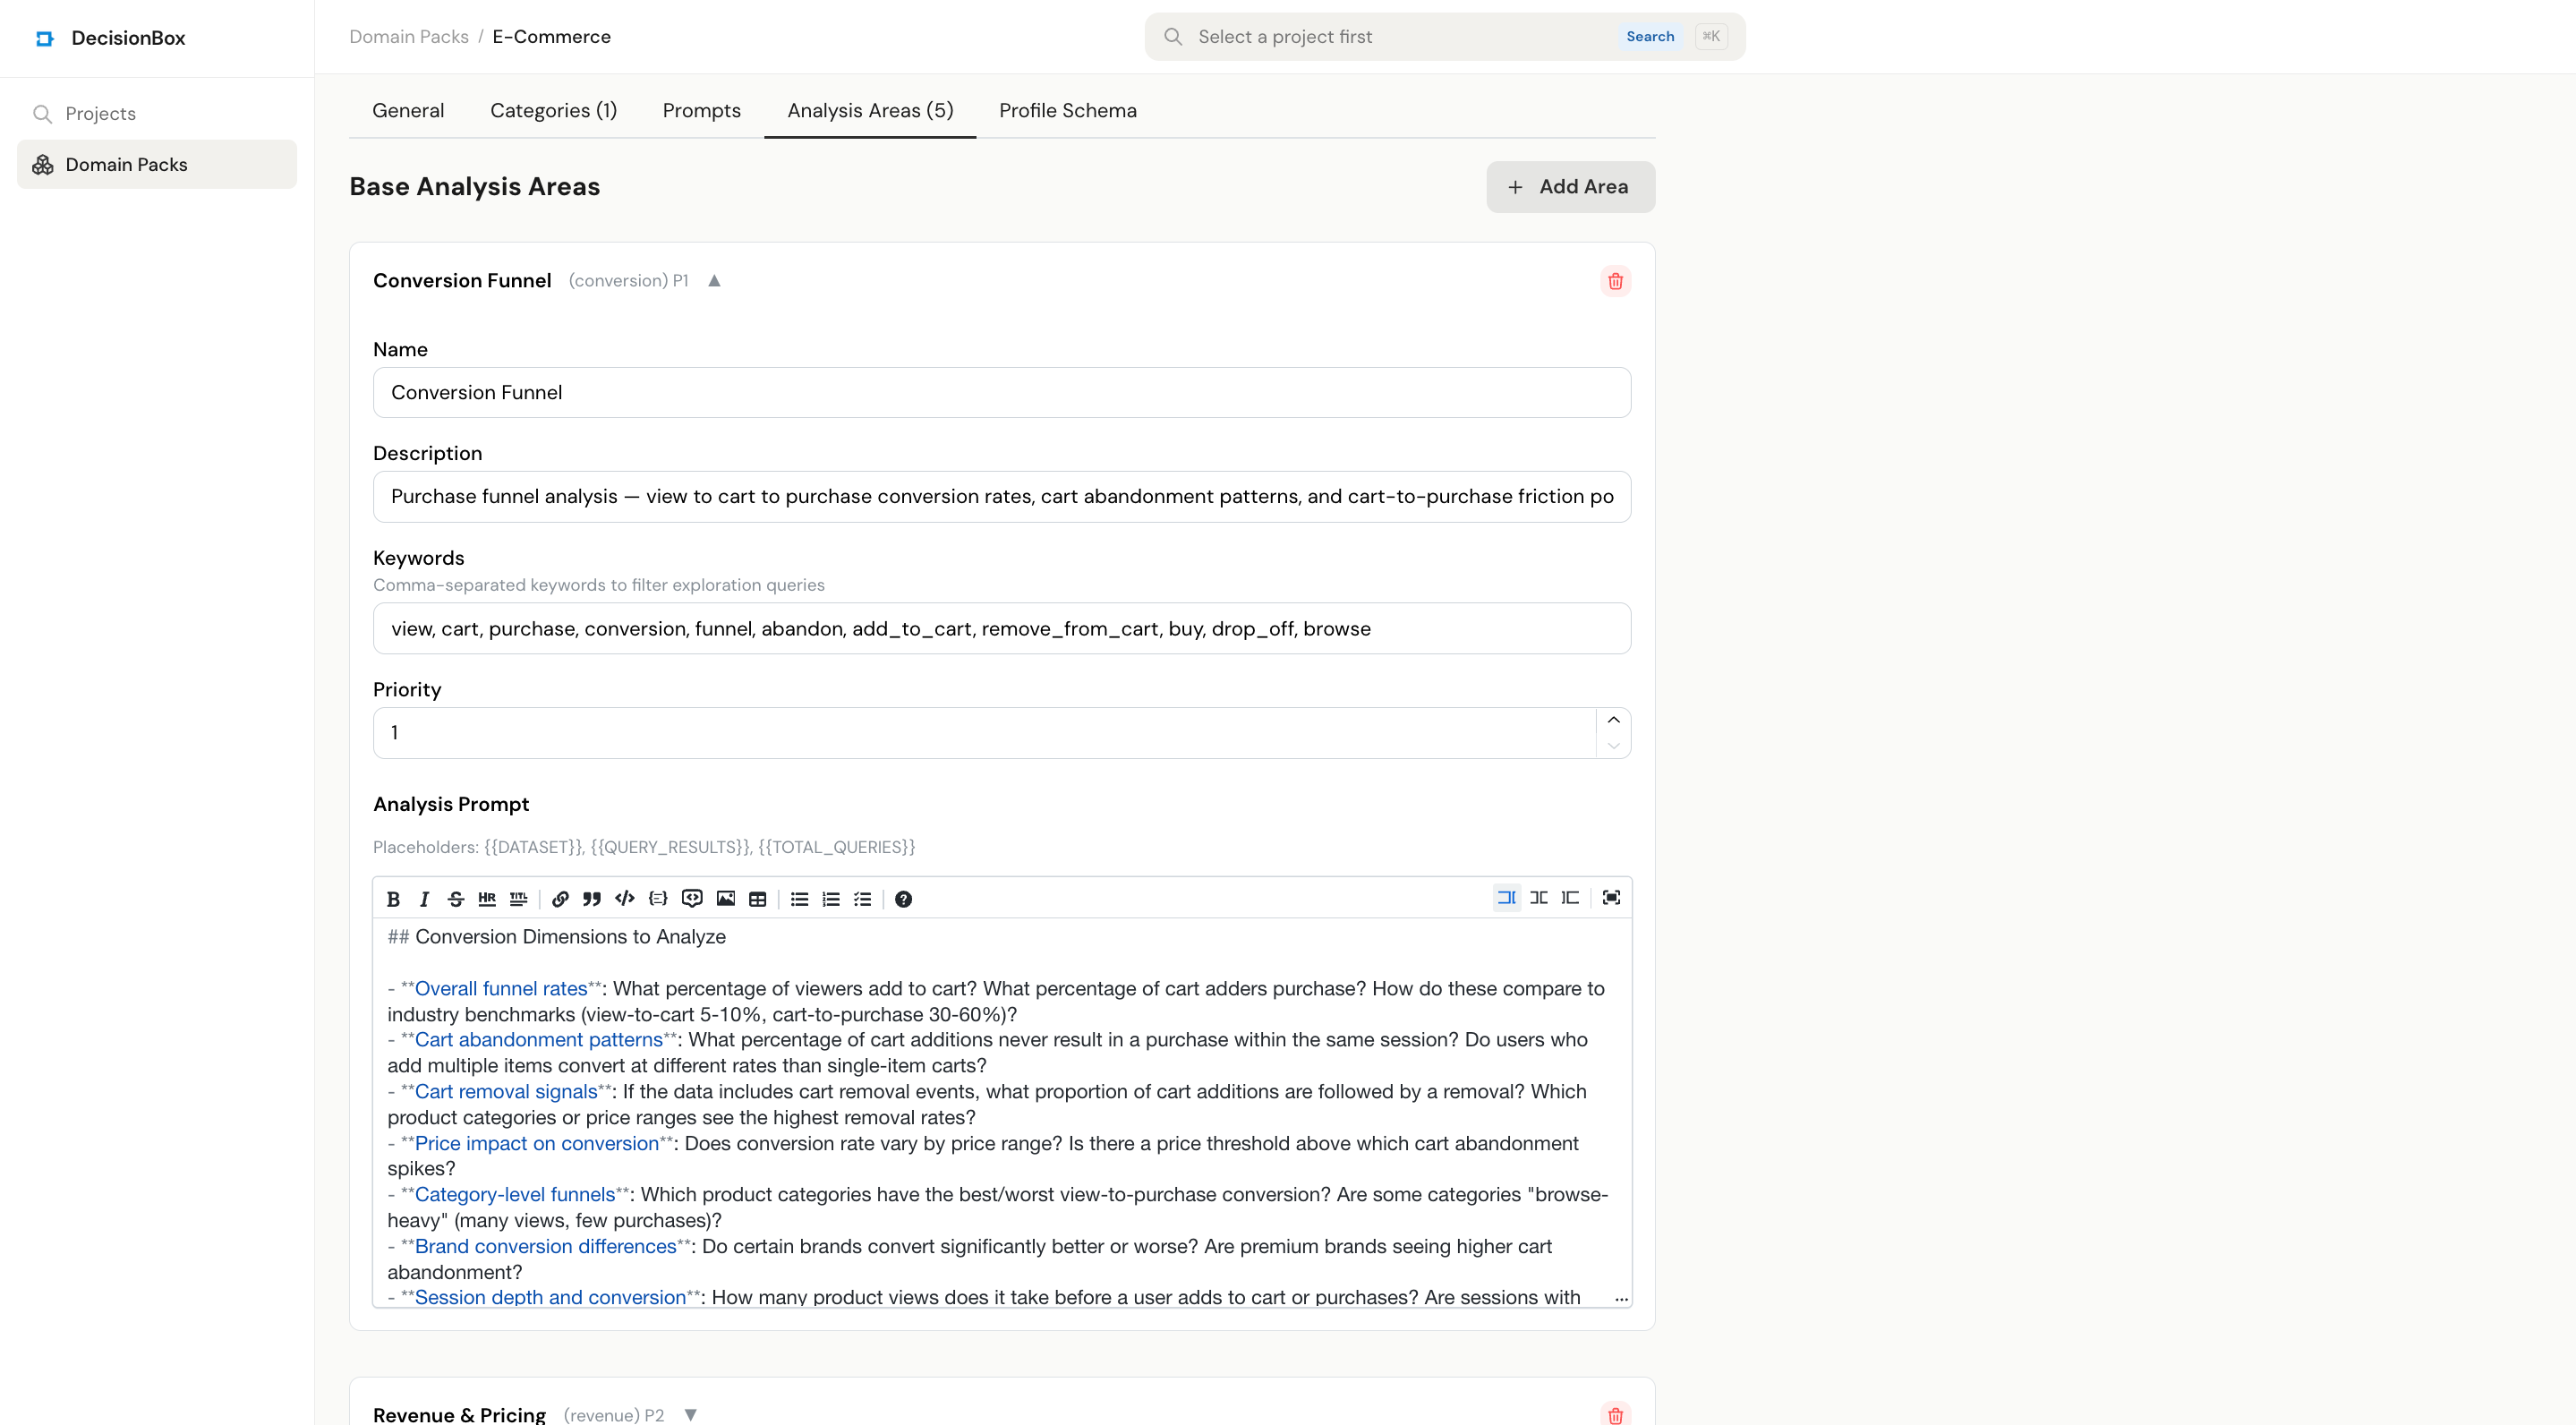The image size is (2576, 1425).
Task: Click the '## Conversion Dimensions to Analyze' heading line
Action: pyautogui.click(x=556, y=937)
